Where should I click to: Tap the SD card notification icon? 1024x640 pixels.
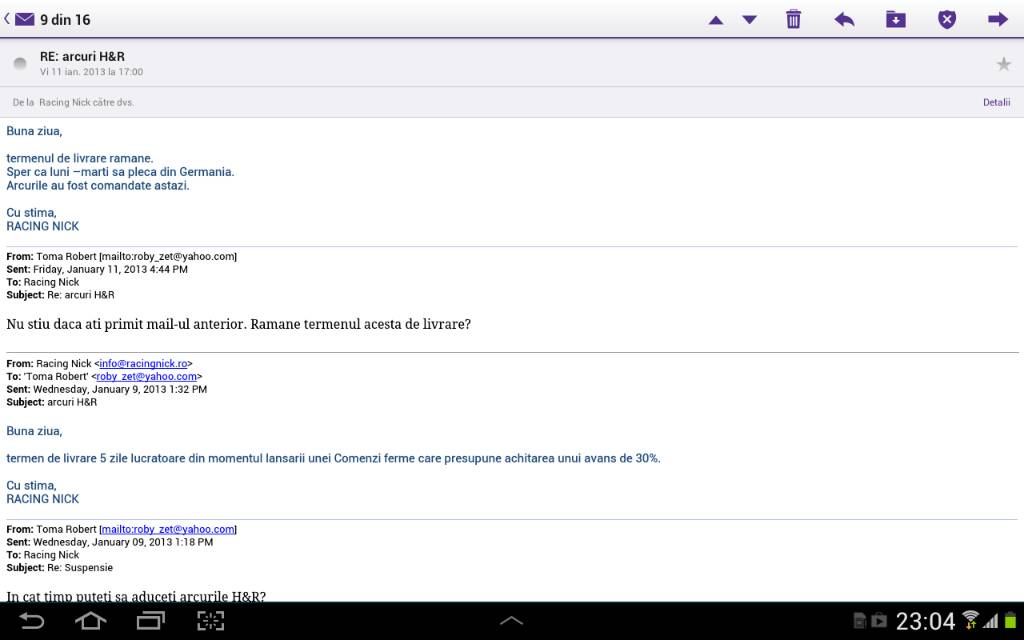860,620
